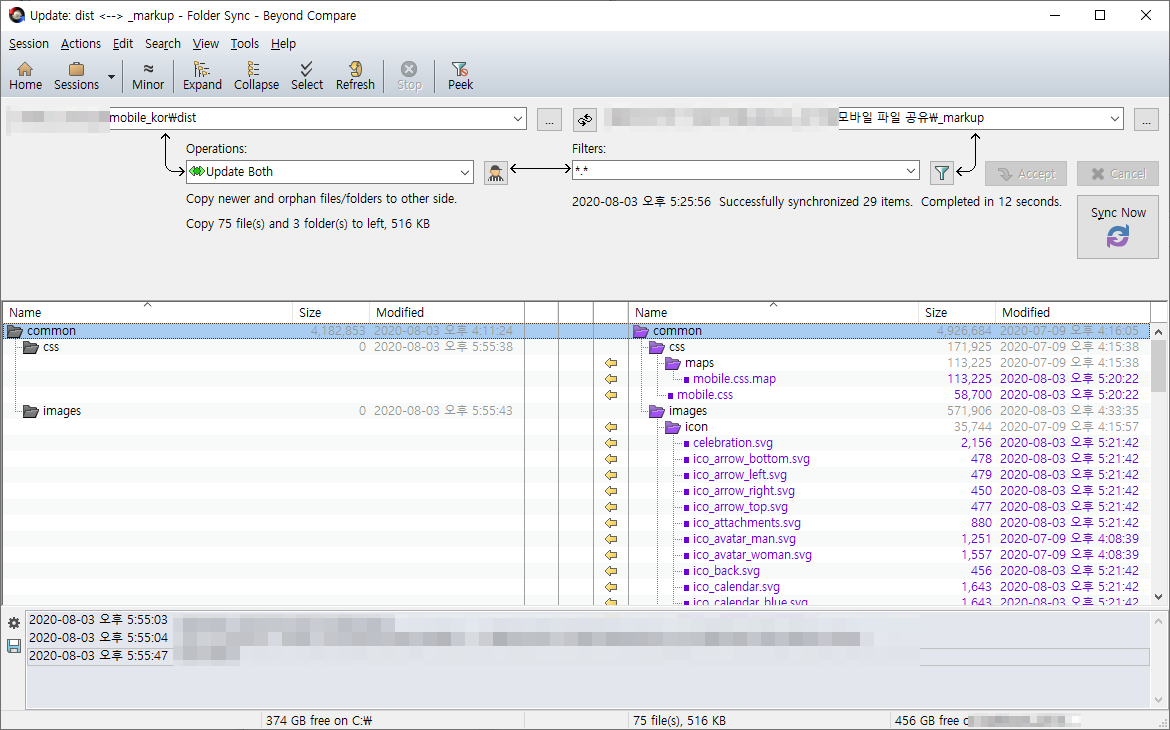The image size is (1170, 730).
Task: Sort right pane by Modified column
Action: [1072, 312]
